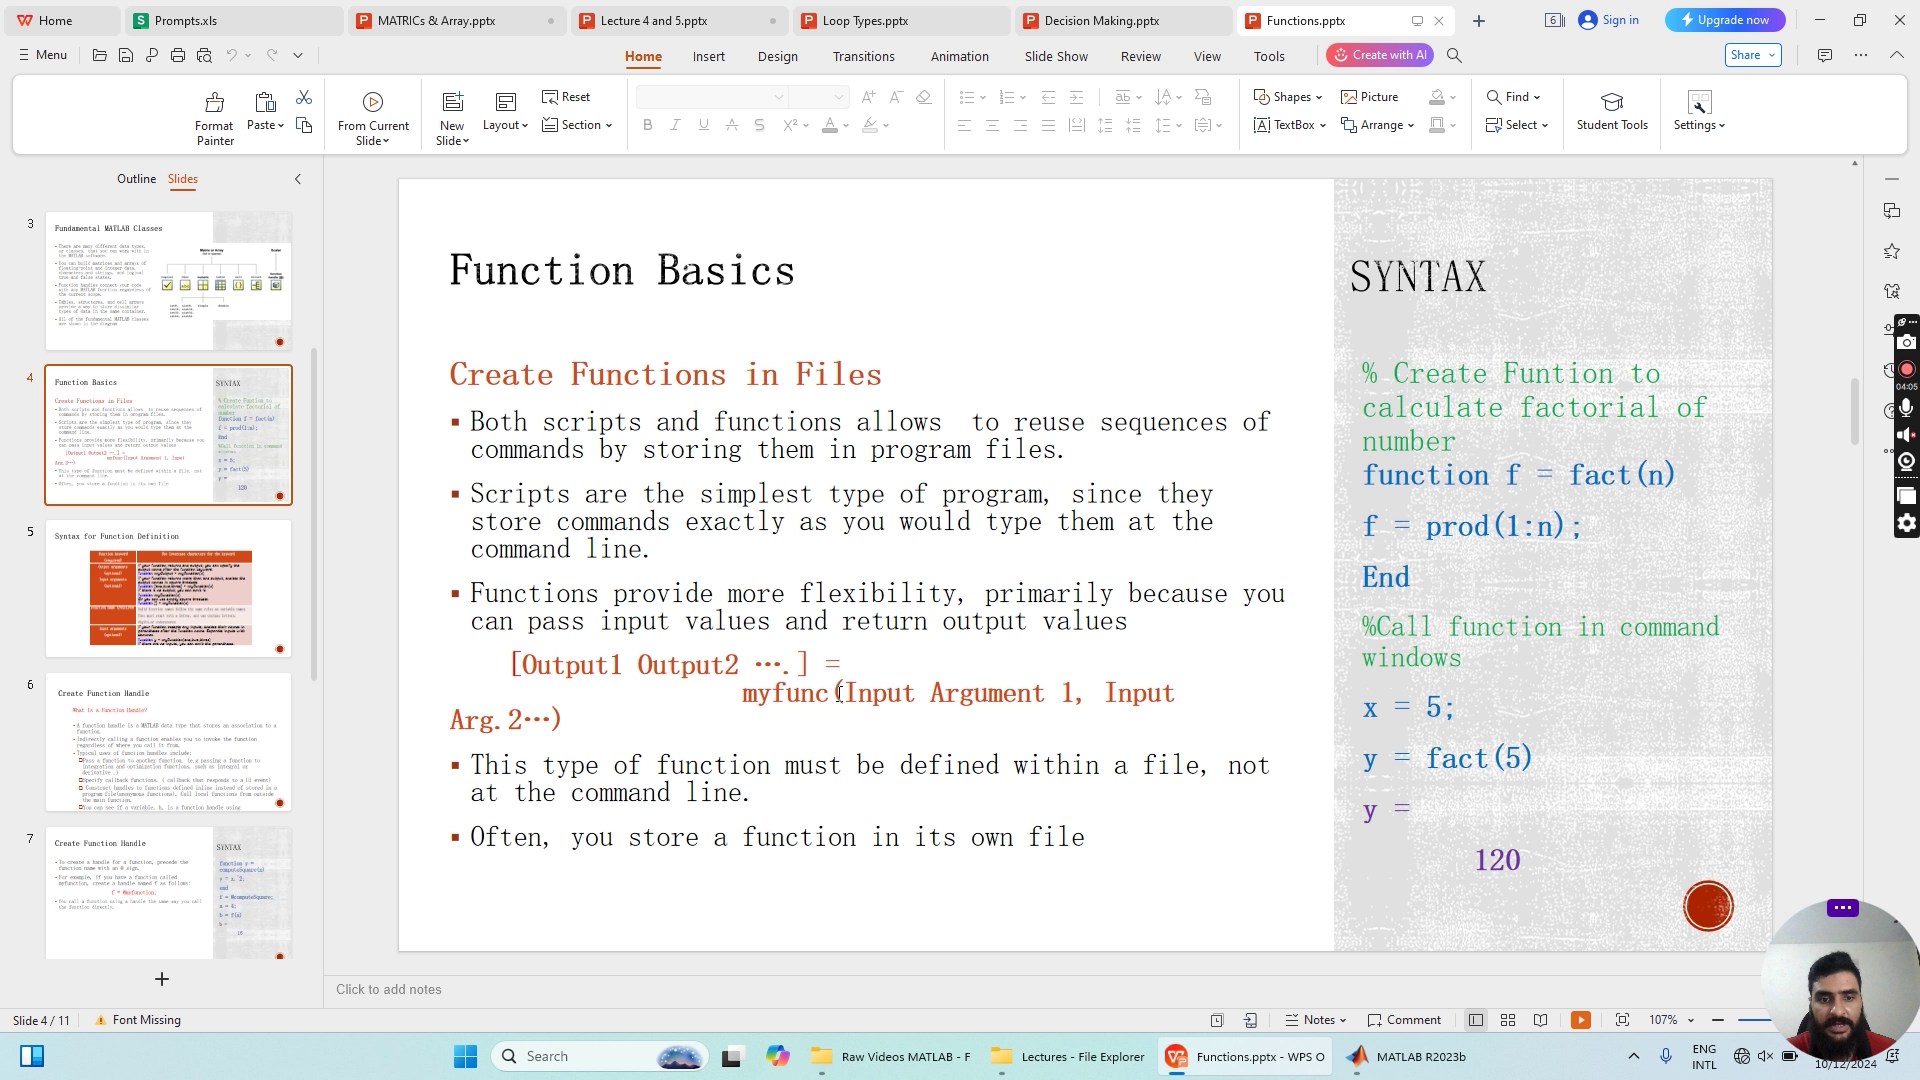Open MATLAB R2023b from taskbar
1920x1080 pixels.
[x=1405, y=1056]
